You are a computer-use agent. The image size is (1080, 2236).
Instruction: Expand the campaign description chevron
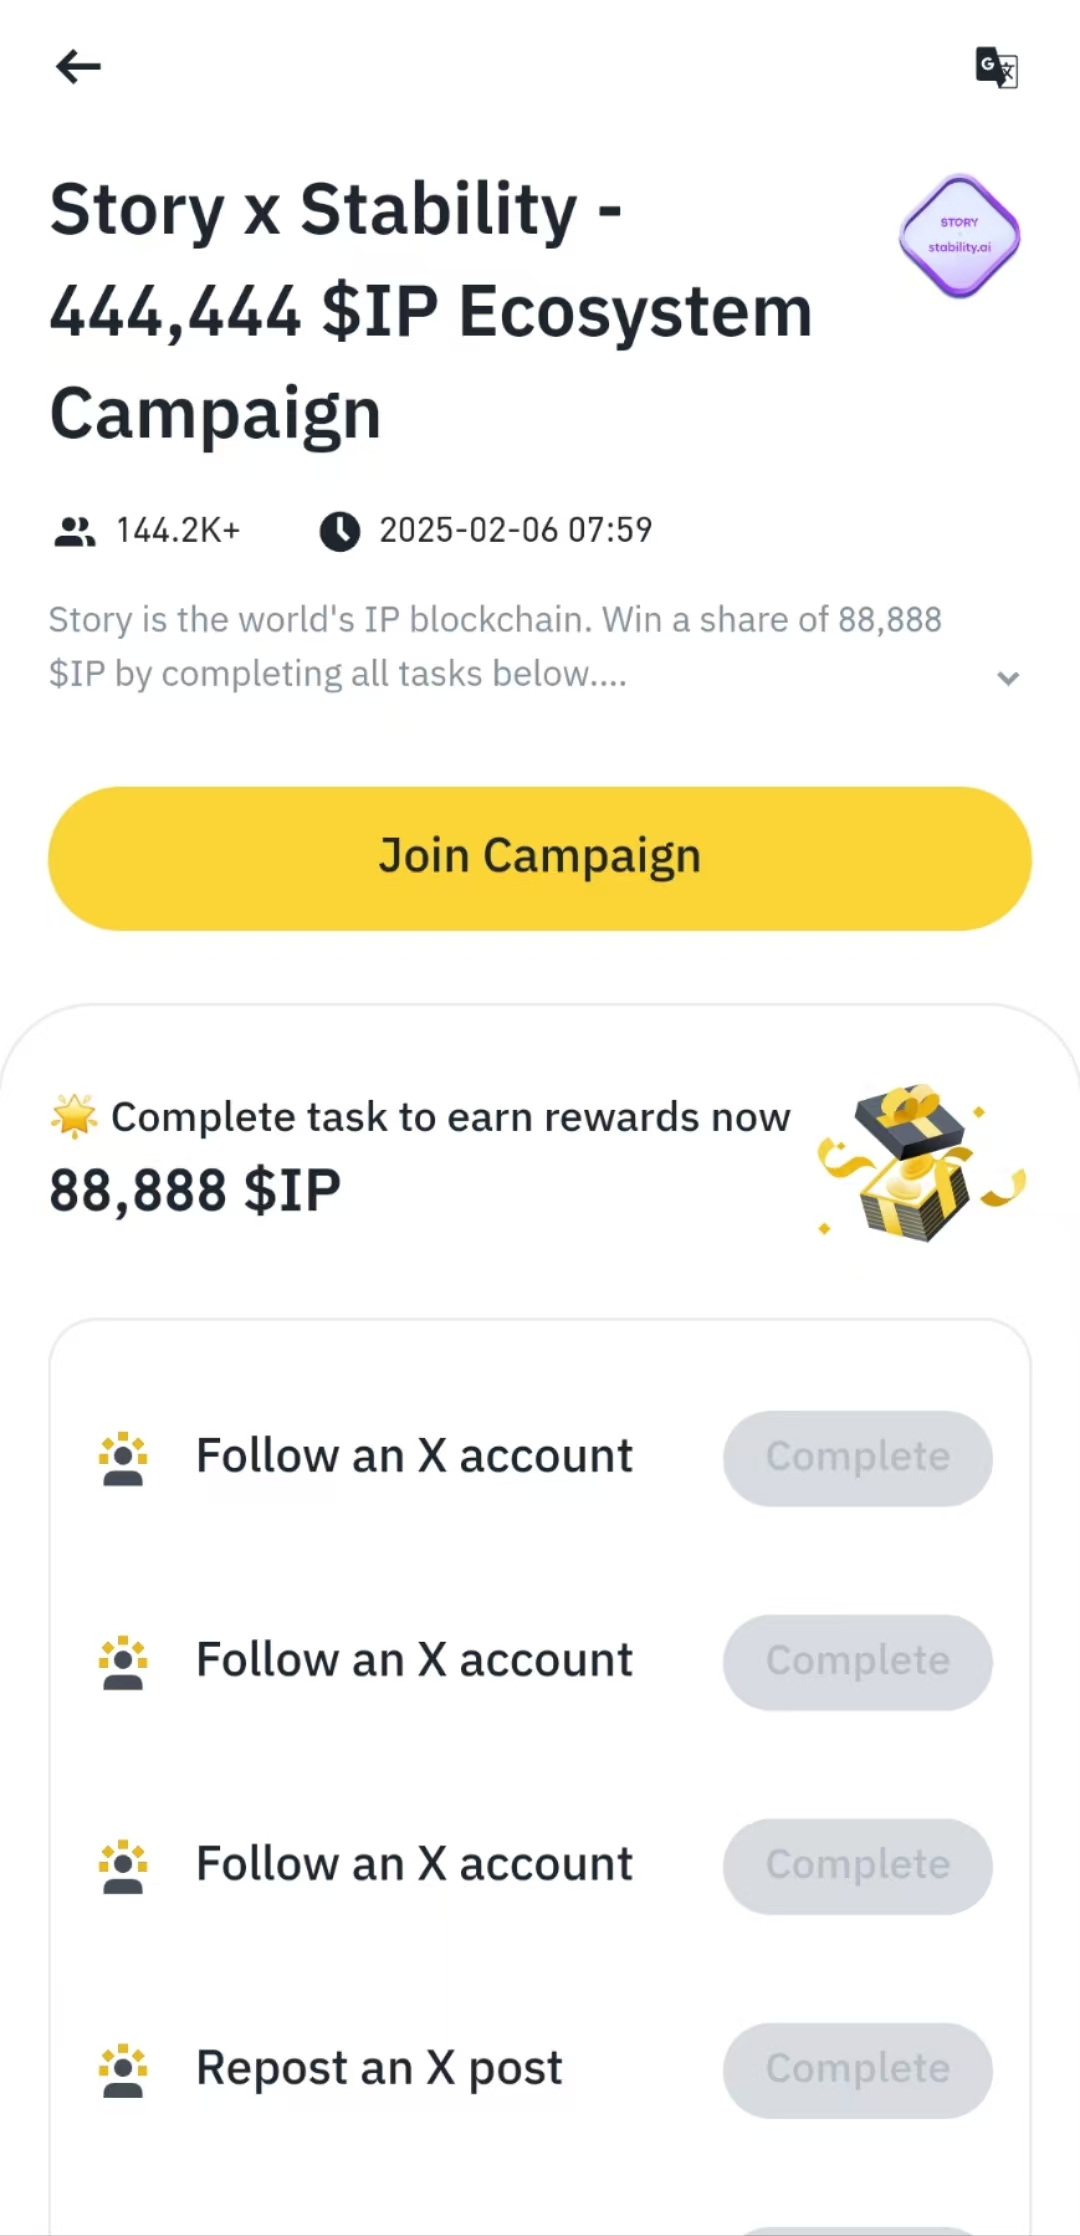click(1008, 679)
